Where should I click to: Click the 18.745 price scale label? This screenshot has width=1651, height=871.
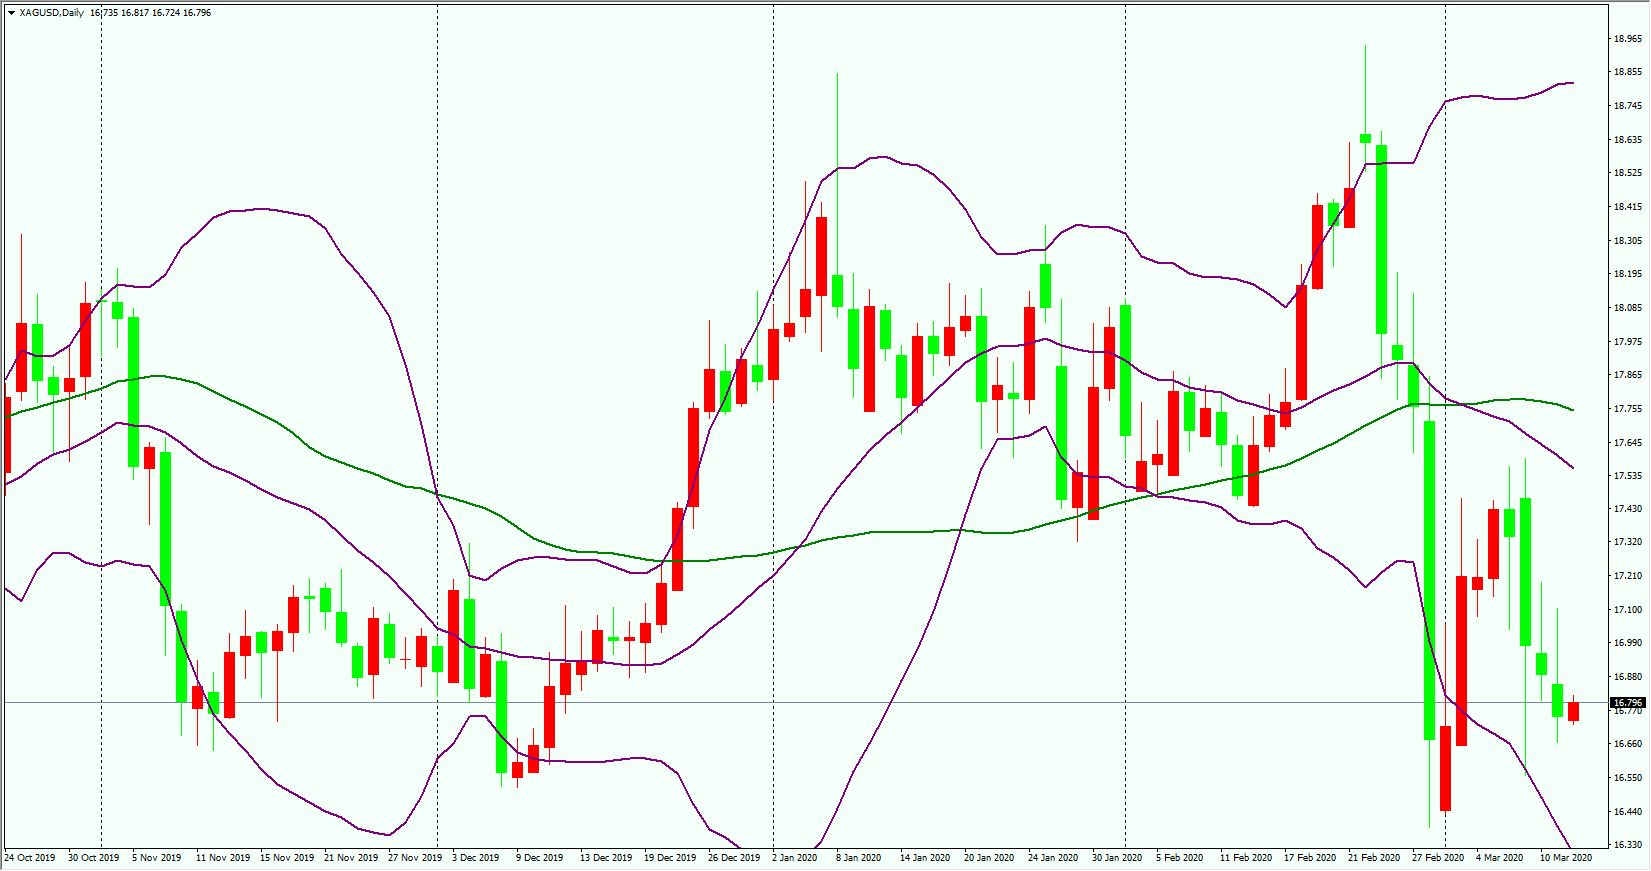[1628, 106]
